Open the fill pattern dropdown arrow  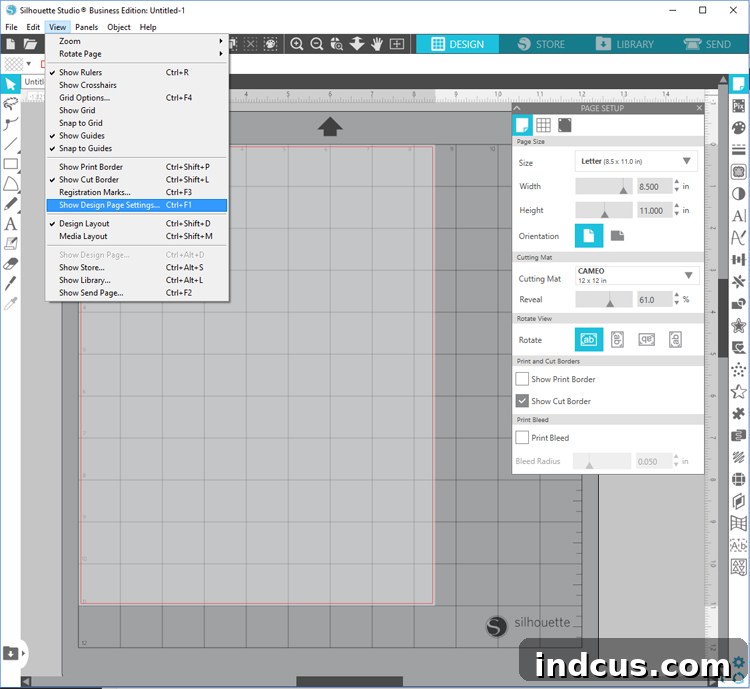coord(29,64)
